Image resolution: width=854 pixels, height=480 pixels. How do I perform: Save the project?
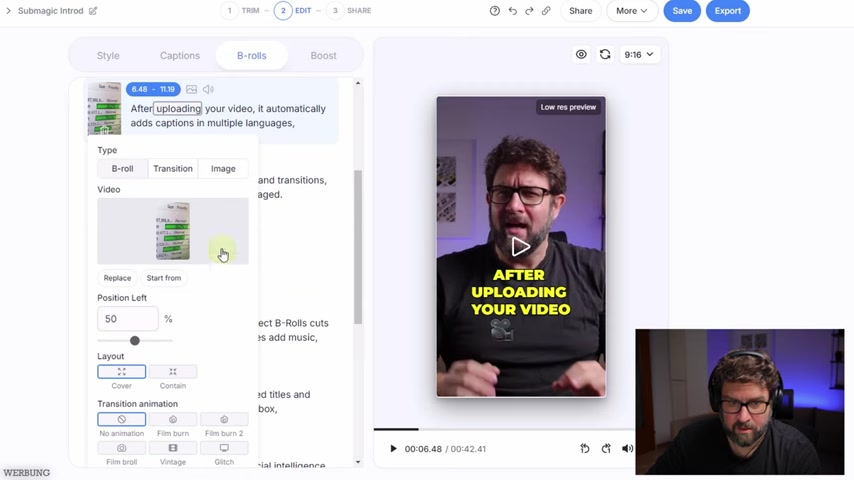click(682, 11)
